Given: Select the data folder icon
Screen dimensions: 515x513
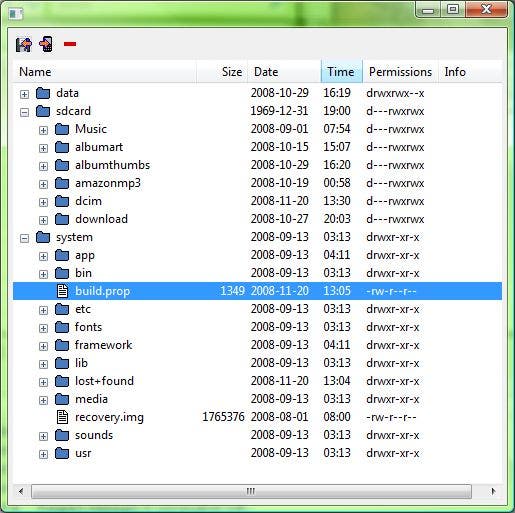Looking at the screenshot, I should [43, 93].
